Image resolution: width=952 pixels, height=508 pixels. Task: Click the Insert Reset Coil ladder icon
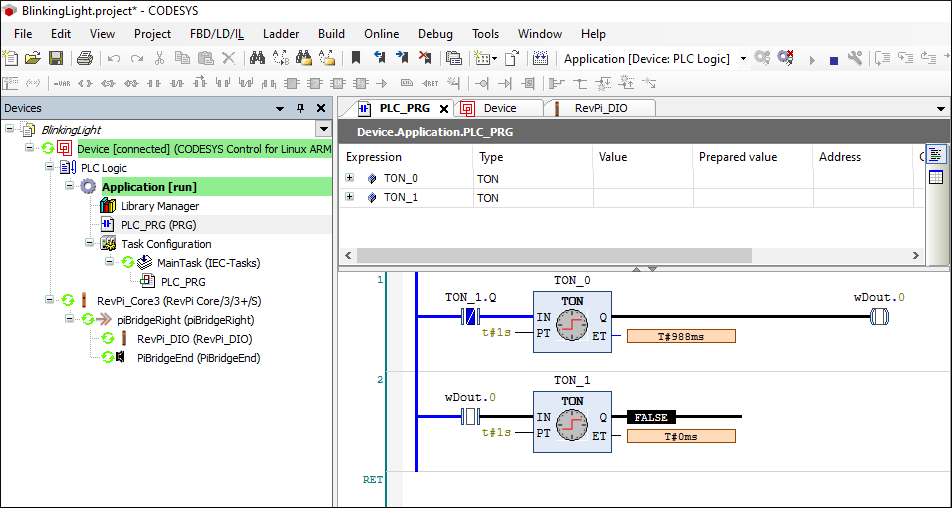coord(131,83)
